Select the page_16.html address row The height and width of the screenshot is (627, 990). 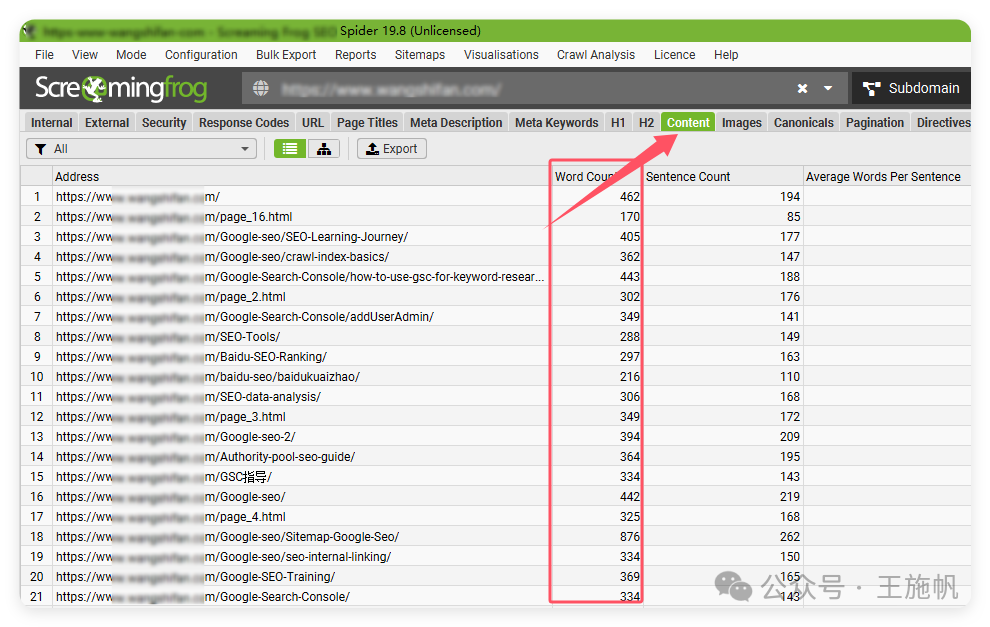[x=301, y=217]
